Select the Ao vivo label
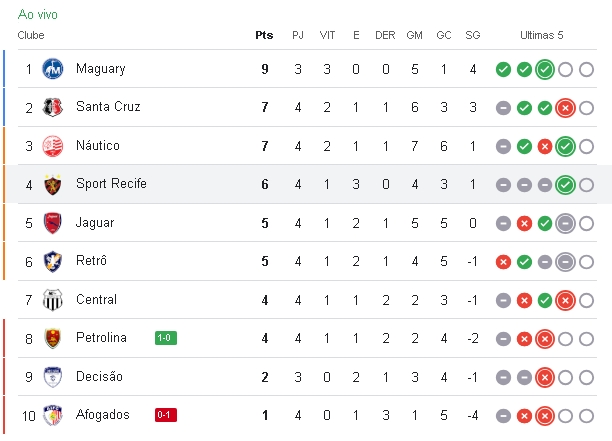The image size is (612, 441). [38, 14]
